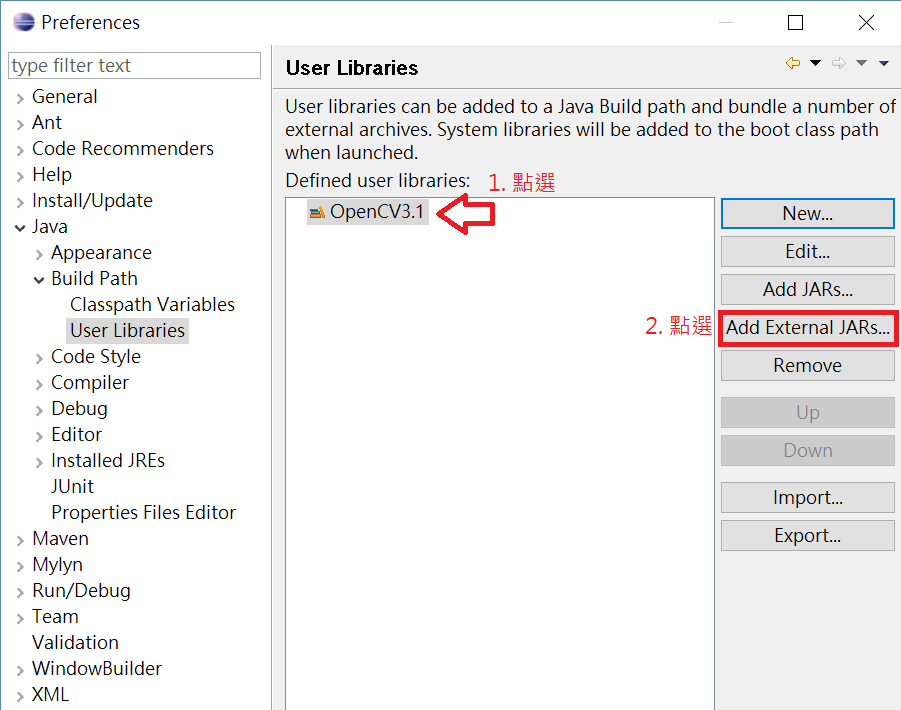Click the Export... button
This screenshot has height=710, width=901.
807,535
